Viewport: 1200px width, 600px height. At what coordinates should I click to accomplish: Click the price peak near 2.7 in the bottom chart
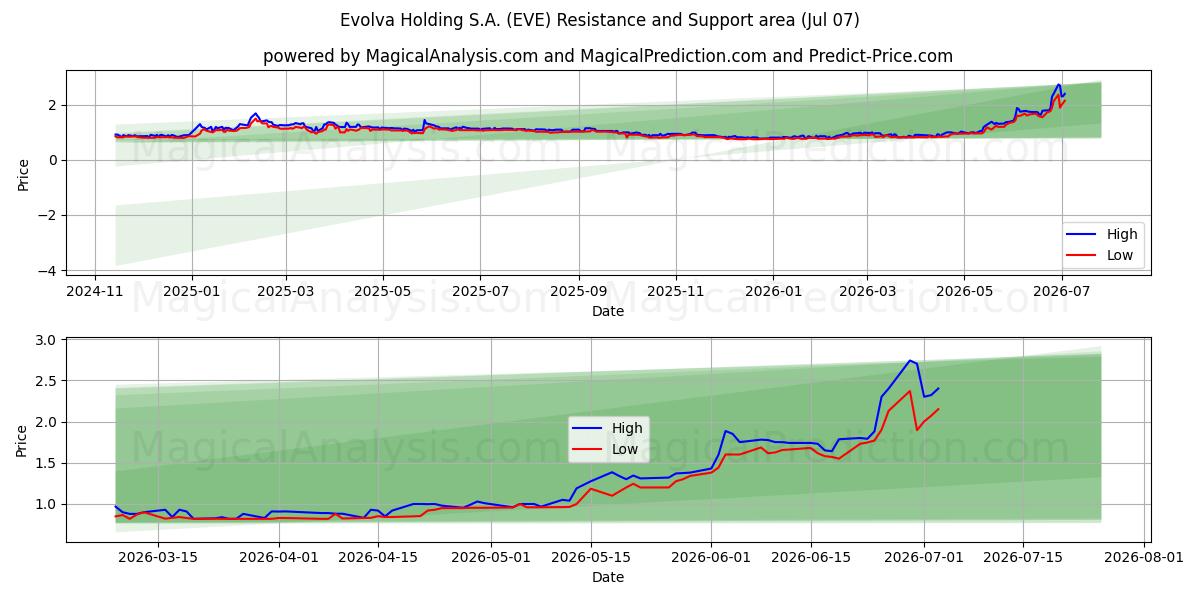tap(910, 361)
